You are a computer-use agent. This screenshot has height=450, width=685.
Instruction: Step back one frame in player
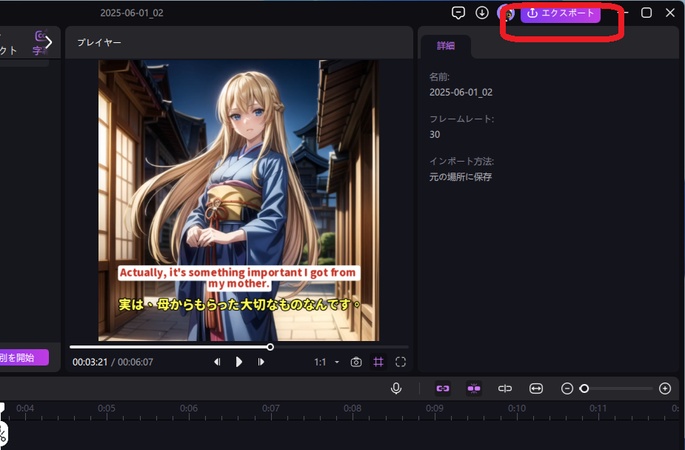coord(217,362)
